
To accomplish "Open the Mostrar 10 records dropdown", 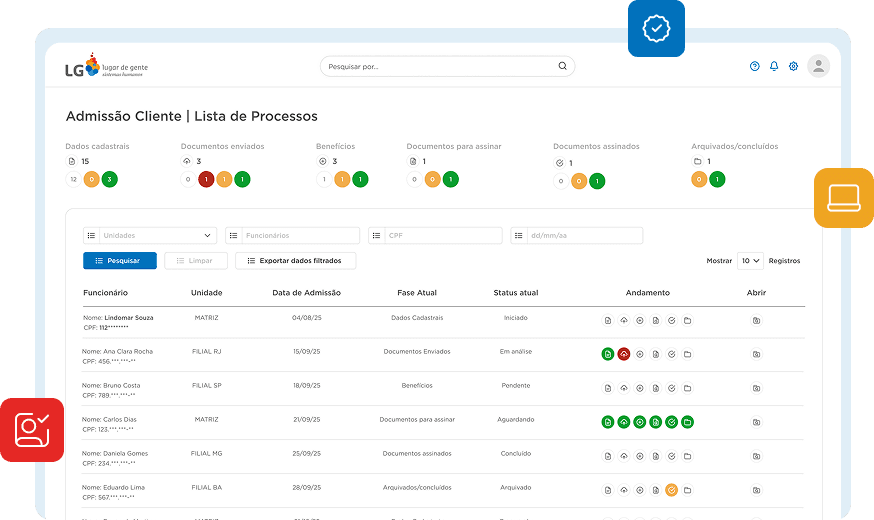I will pyautogui.click(x=750, y=261).
